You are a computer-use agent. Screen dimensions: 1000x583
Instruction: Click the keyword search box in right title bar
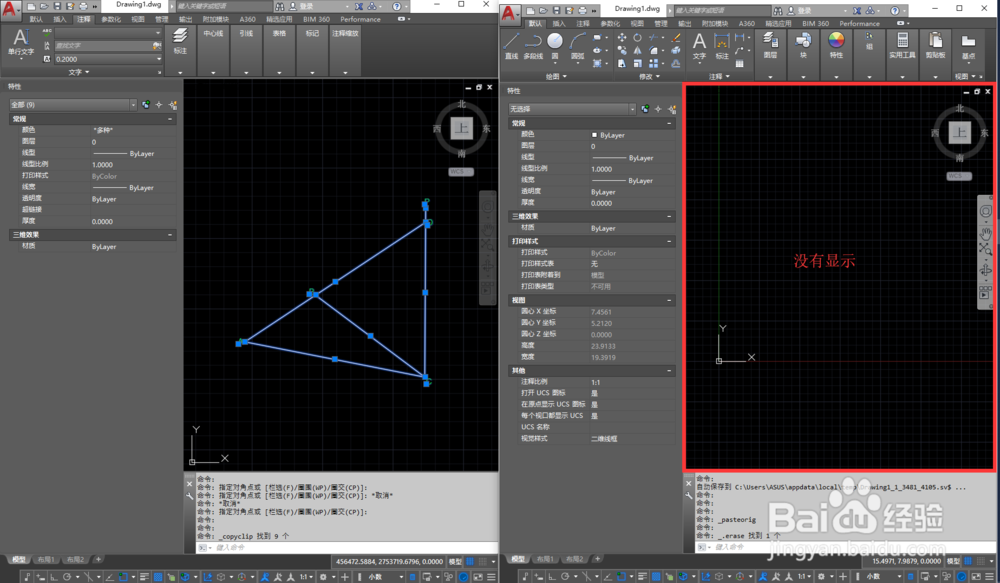(721, 11)
